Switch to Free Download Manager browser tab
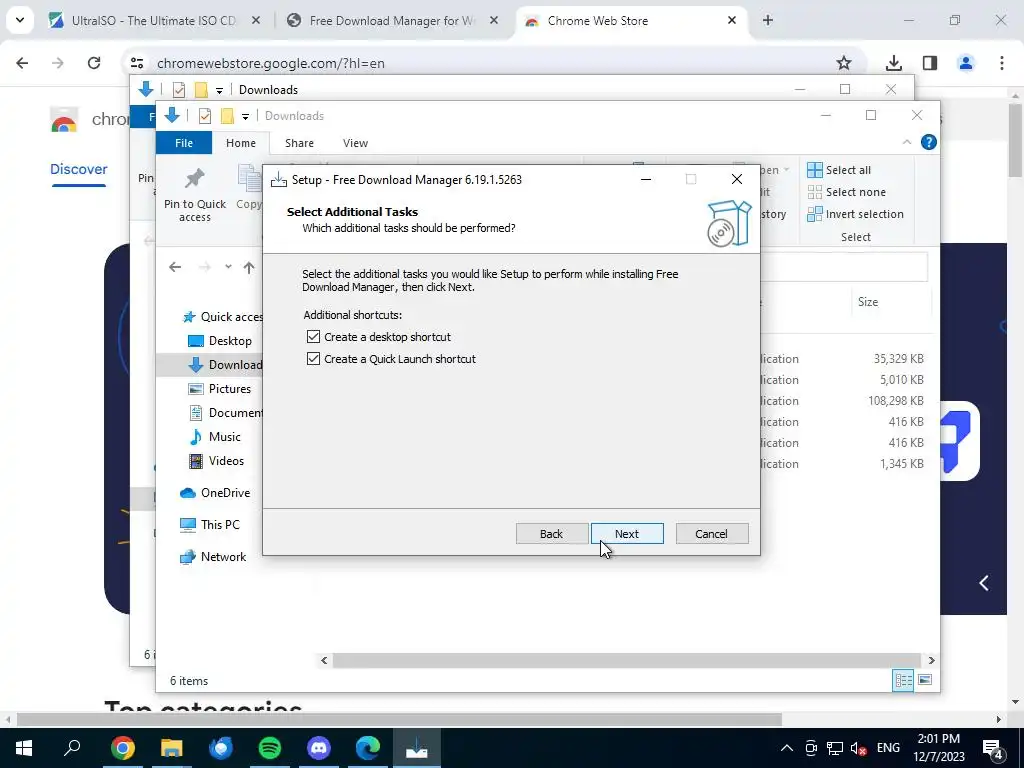The width and height of the screenshot is (1024, 768). pyautogui.click(x=392, y=21)
